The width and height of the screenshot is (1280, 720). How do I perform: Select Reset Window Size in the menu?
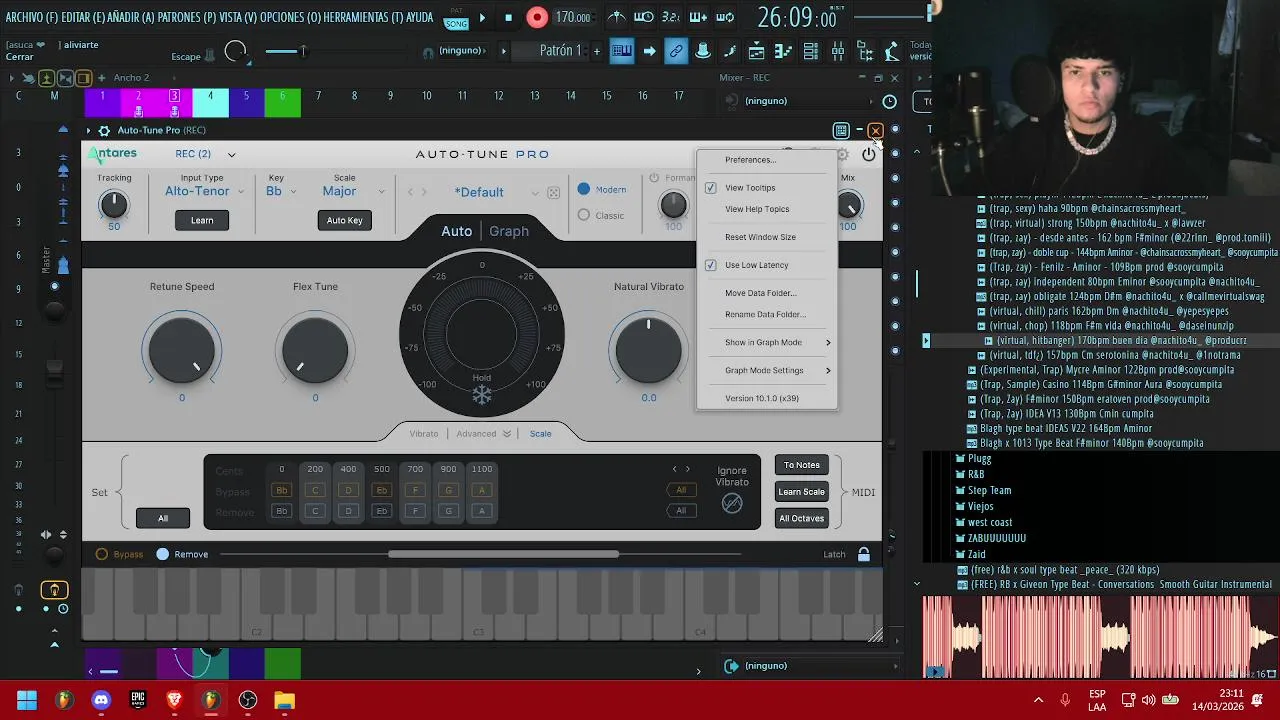pos(760,237)
